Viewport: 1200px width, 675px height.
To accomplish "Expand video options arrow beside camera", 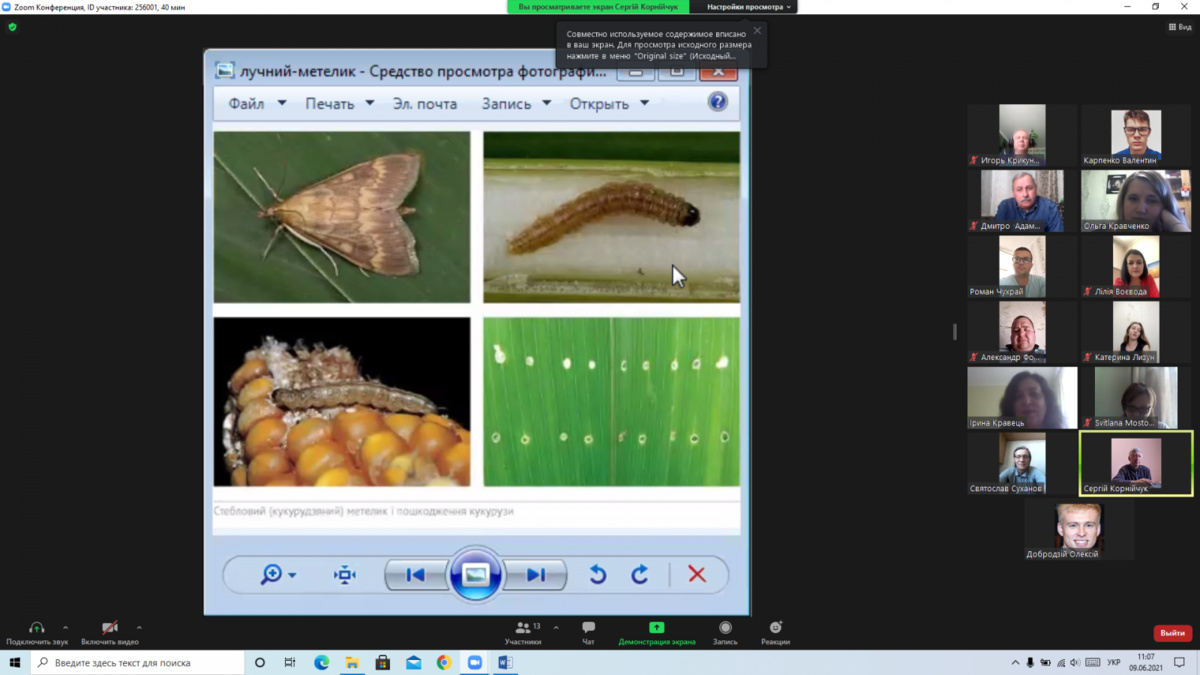I will [139, 628].
